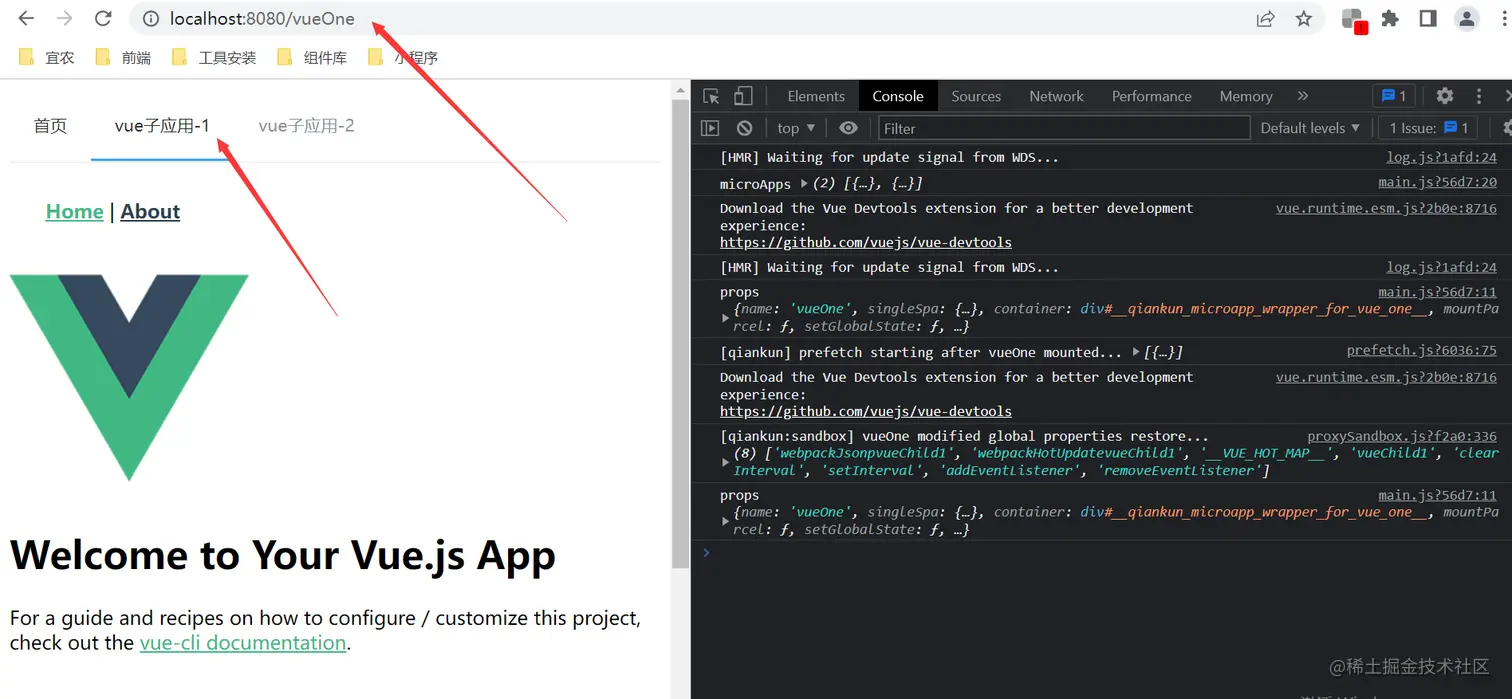Reload the page with the refresh icon
This screenshot has width=1512, height=699.
pyautogui.click(x=102, y=18)
